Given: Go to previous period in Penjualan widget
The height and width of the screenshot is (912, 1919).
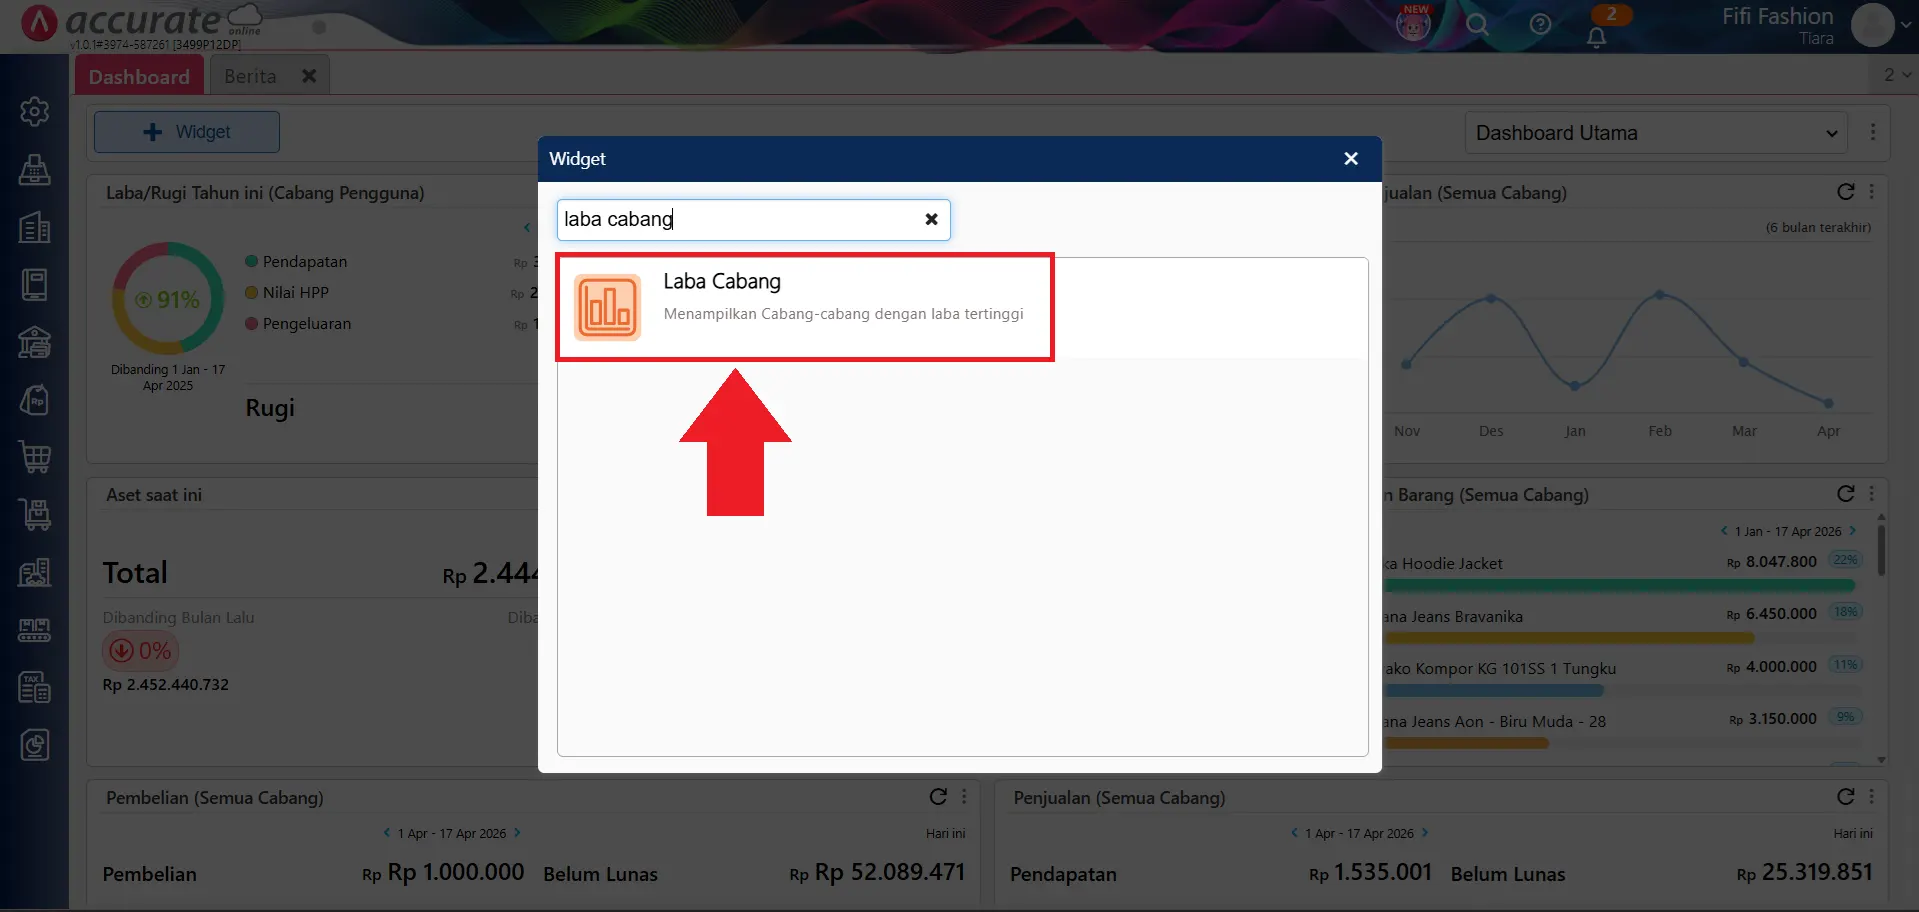Looking at the screenshot, I should (x=1294, y=833).
